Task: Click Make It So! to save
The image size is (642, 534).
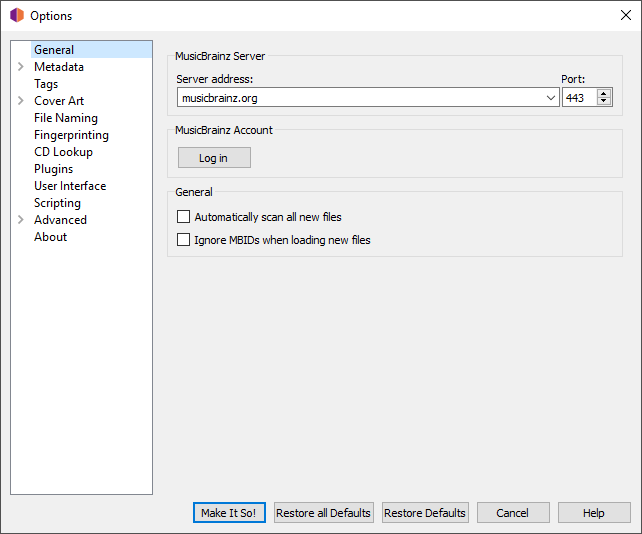Action: pyautogui.click(x=229, y=512)
